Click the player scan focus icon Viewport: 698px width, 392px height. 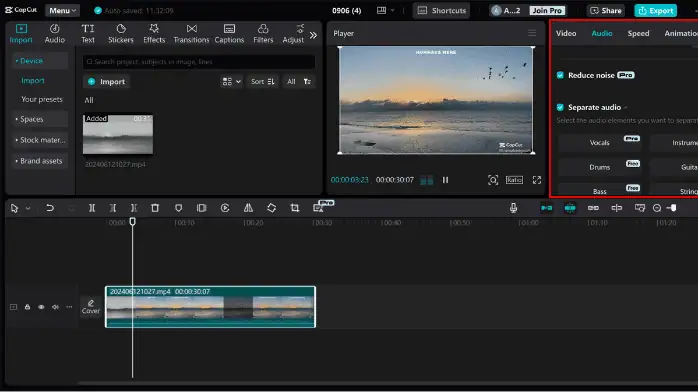click(493, 180)
